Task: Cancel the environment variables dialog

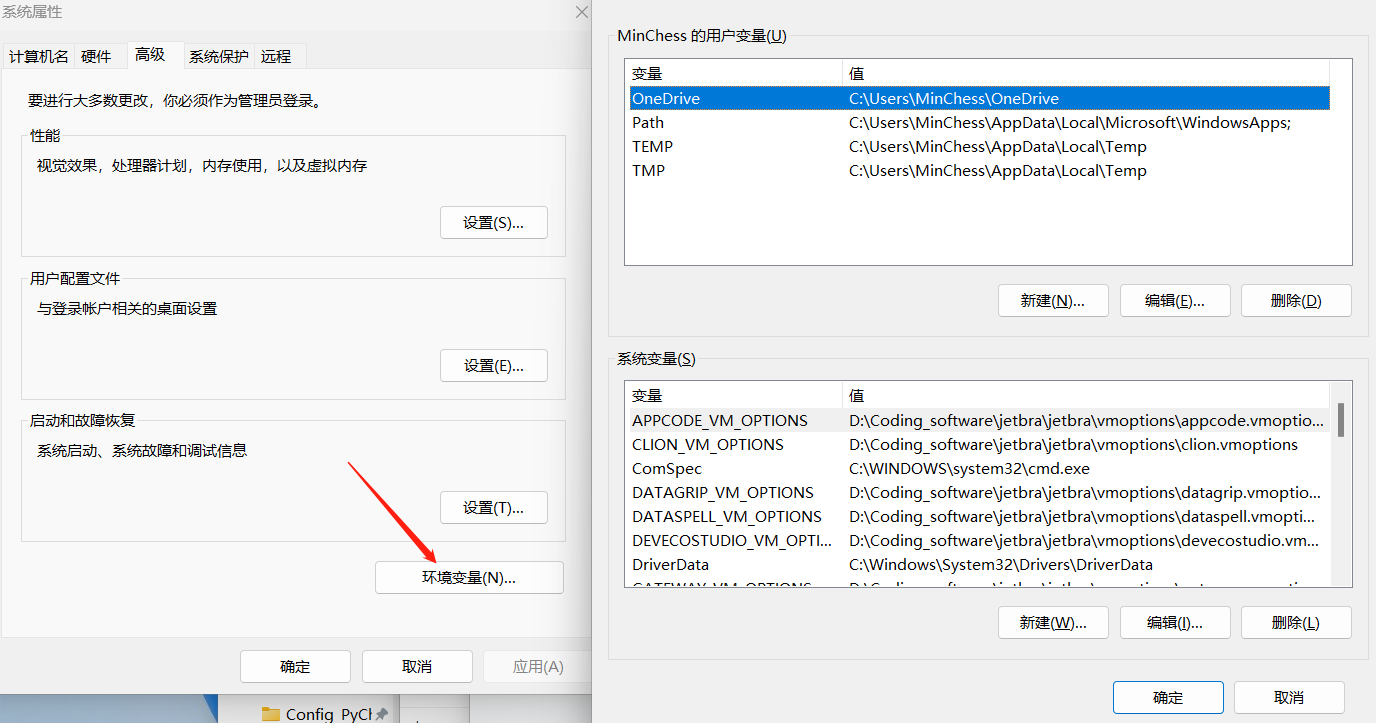Action: 1289,697
